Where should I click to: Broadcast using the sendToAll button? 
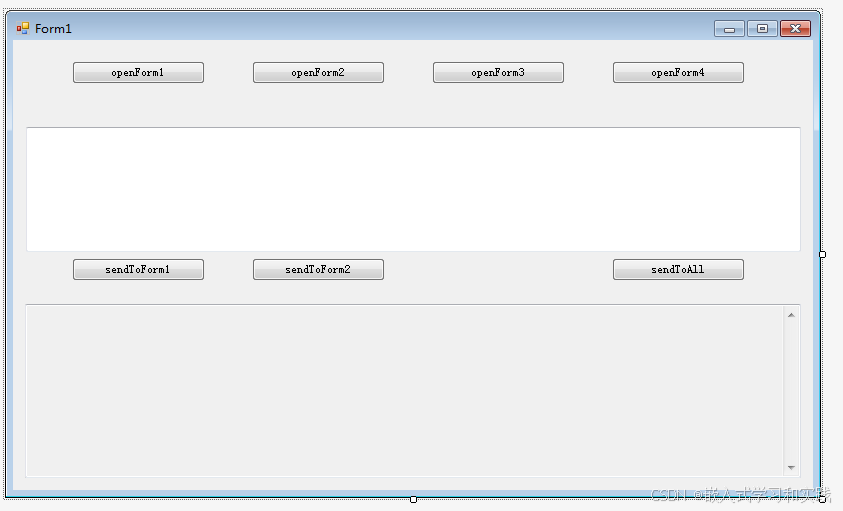tap(678, 269)
